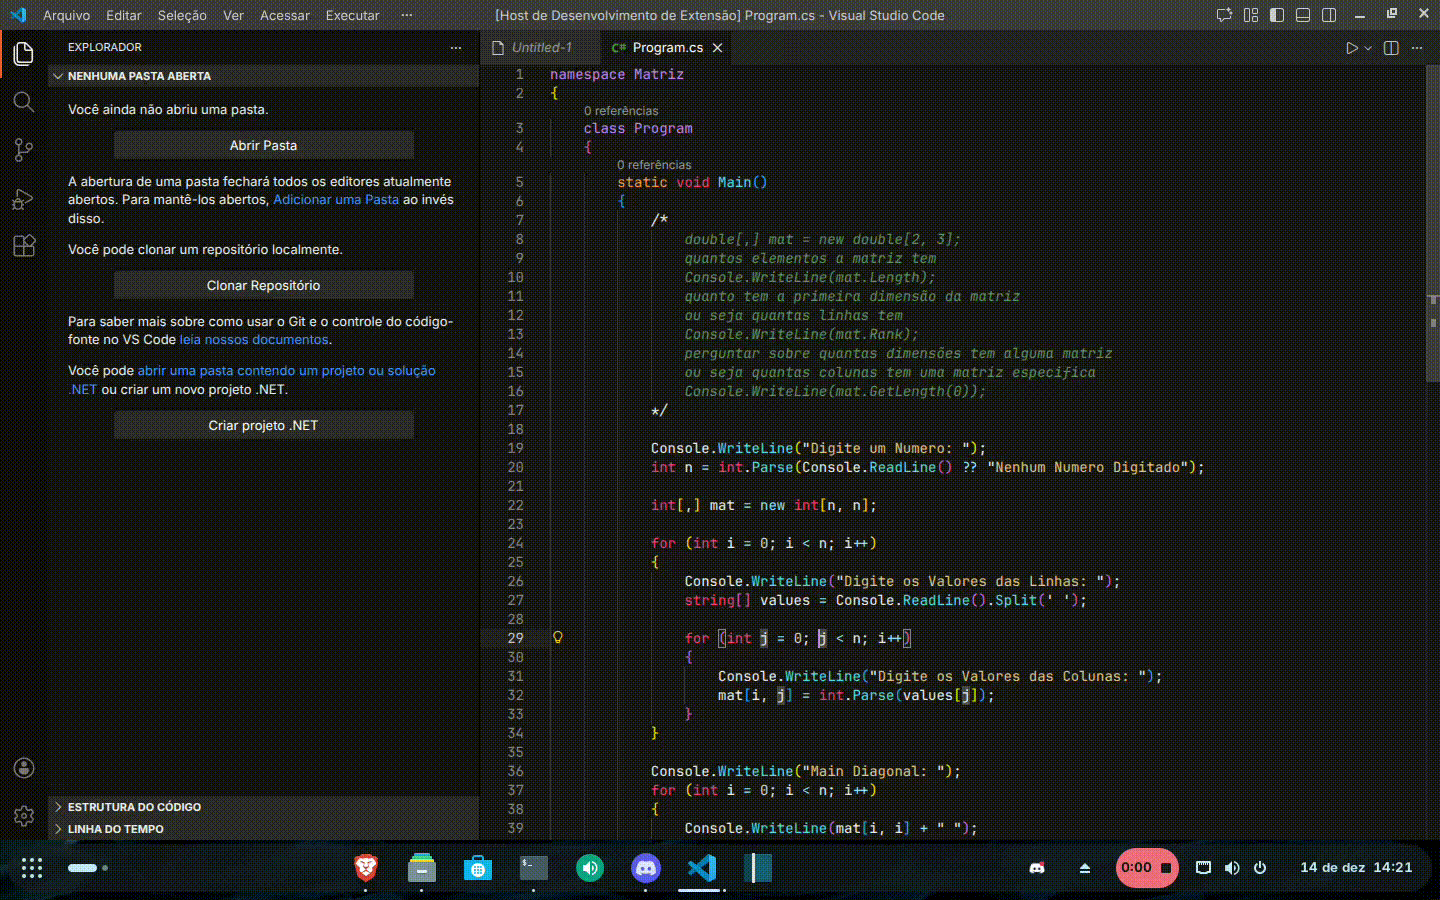Click the Clonar Repositório button
Viewport: 1440px width, 900px height.
pos(264,285)
